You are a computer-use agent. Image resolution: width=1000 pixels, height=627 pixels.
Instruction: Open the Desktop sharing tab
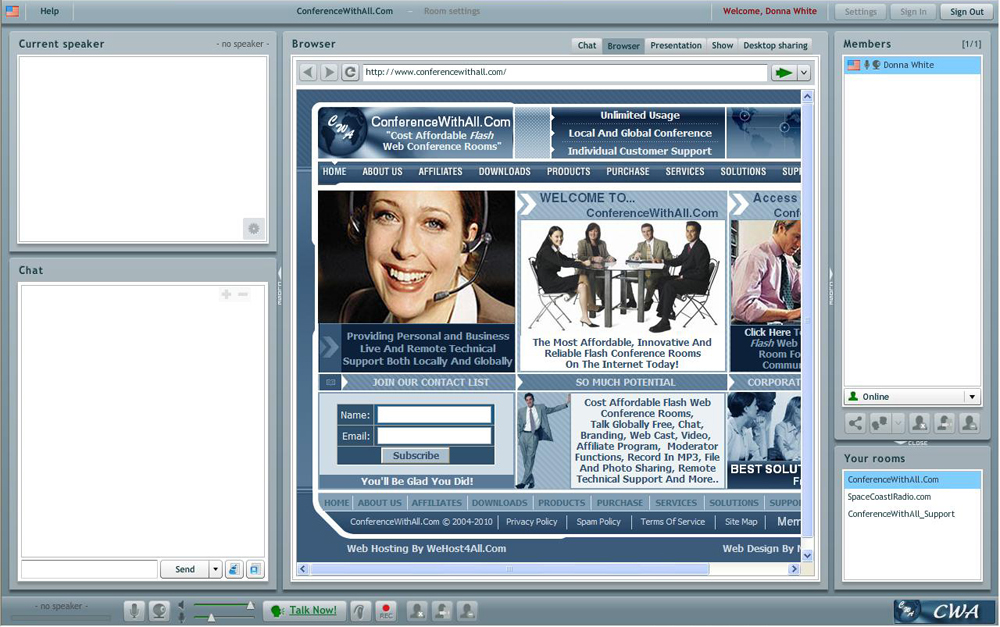click(x=775, y=45)
